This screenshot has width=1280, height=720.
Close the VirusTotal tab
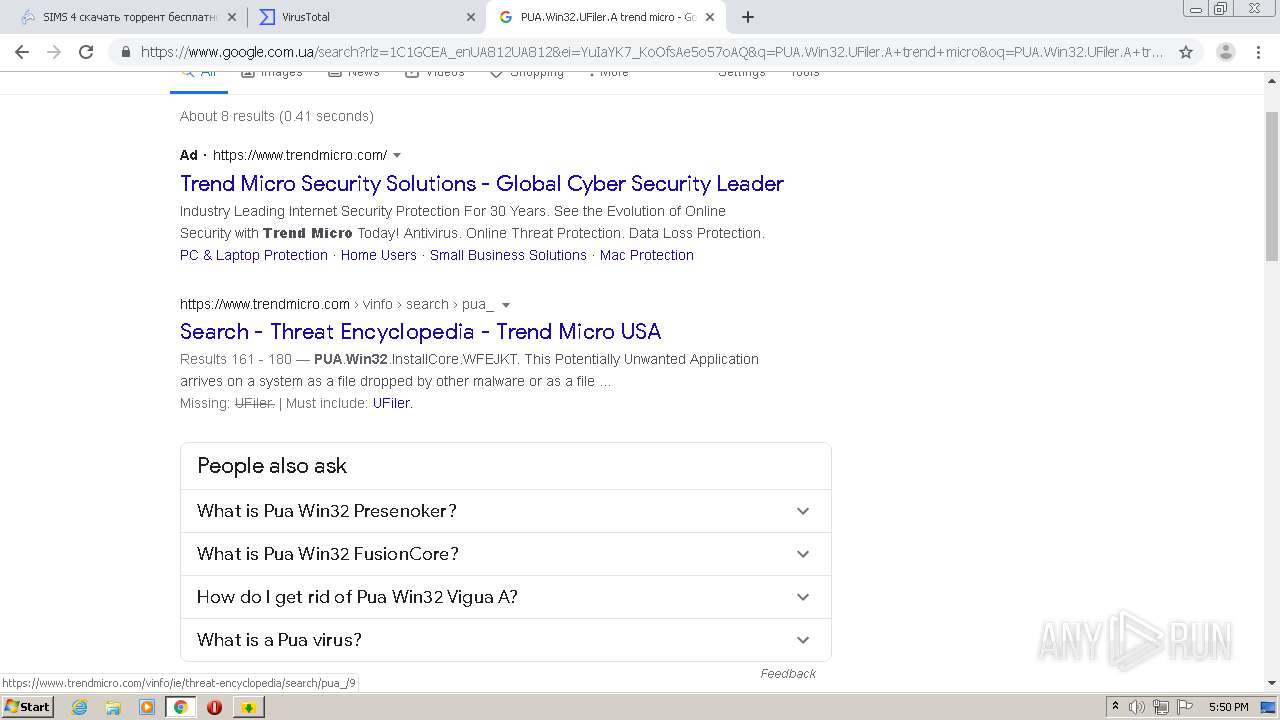pos(471,17)
